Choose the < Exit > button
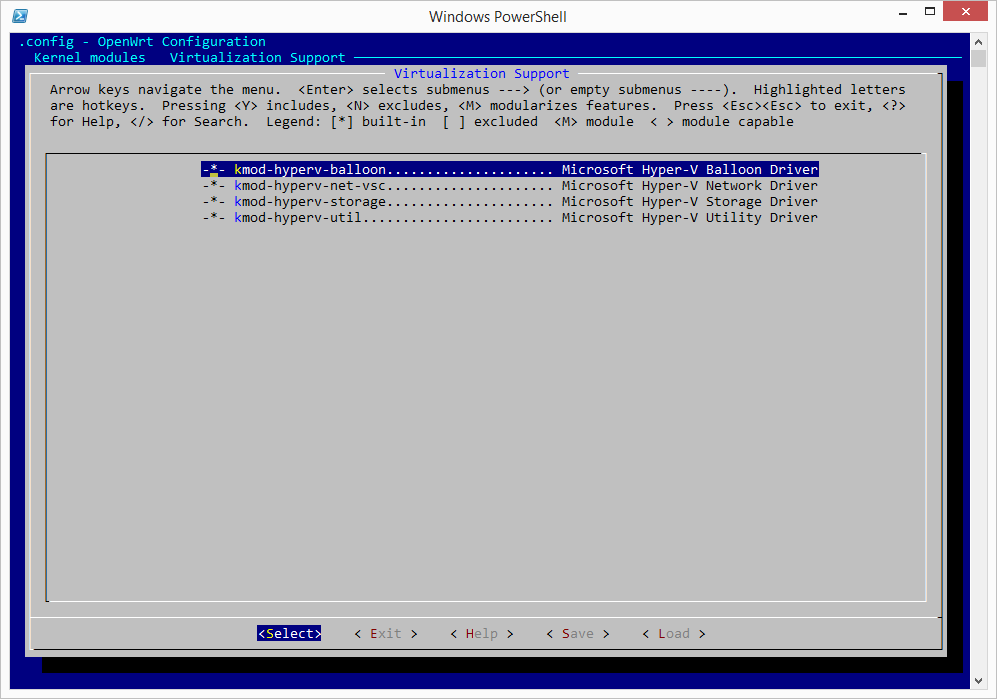This screenshot has height=699, width=997. point(386,633)
